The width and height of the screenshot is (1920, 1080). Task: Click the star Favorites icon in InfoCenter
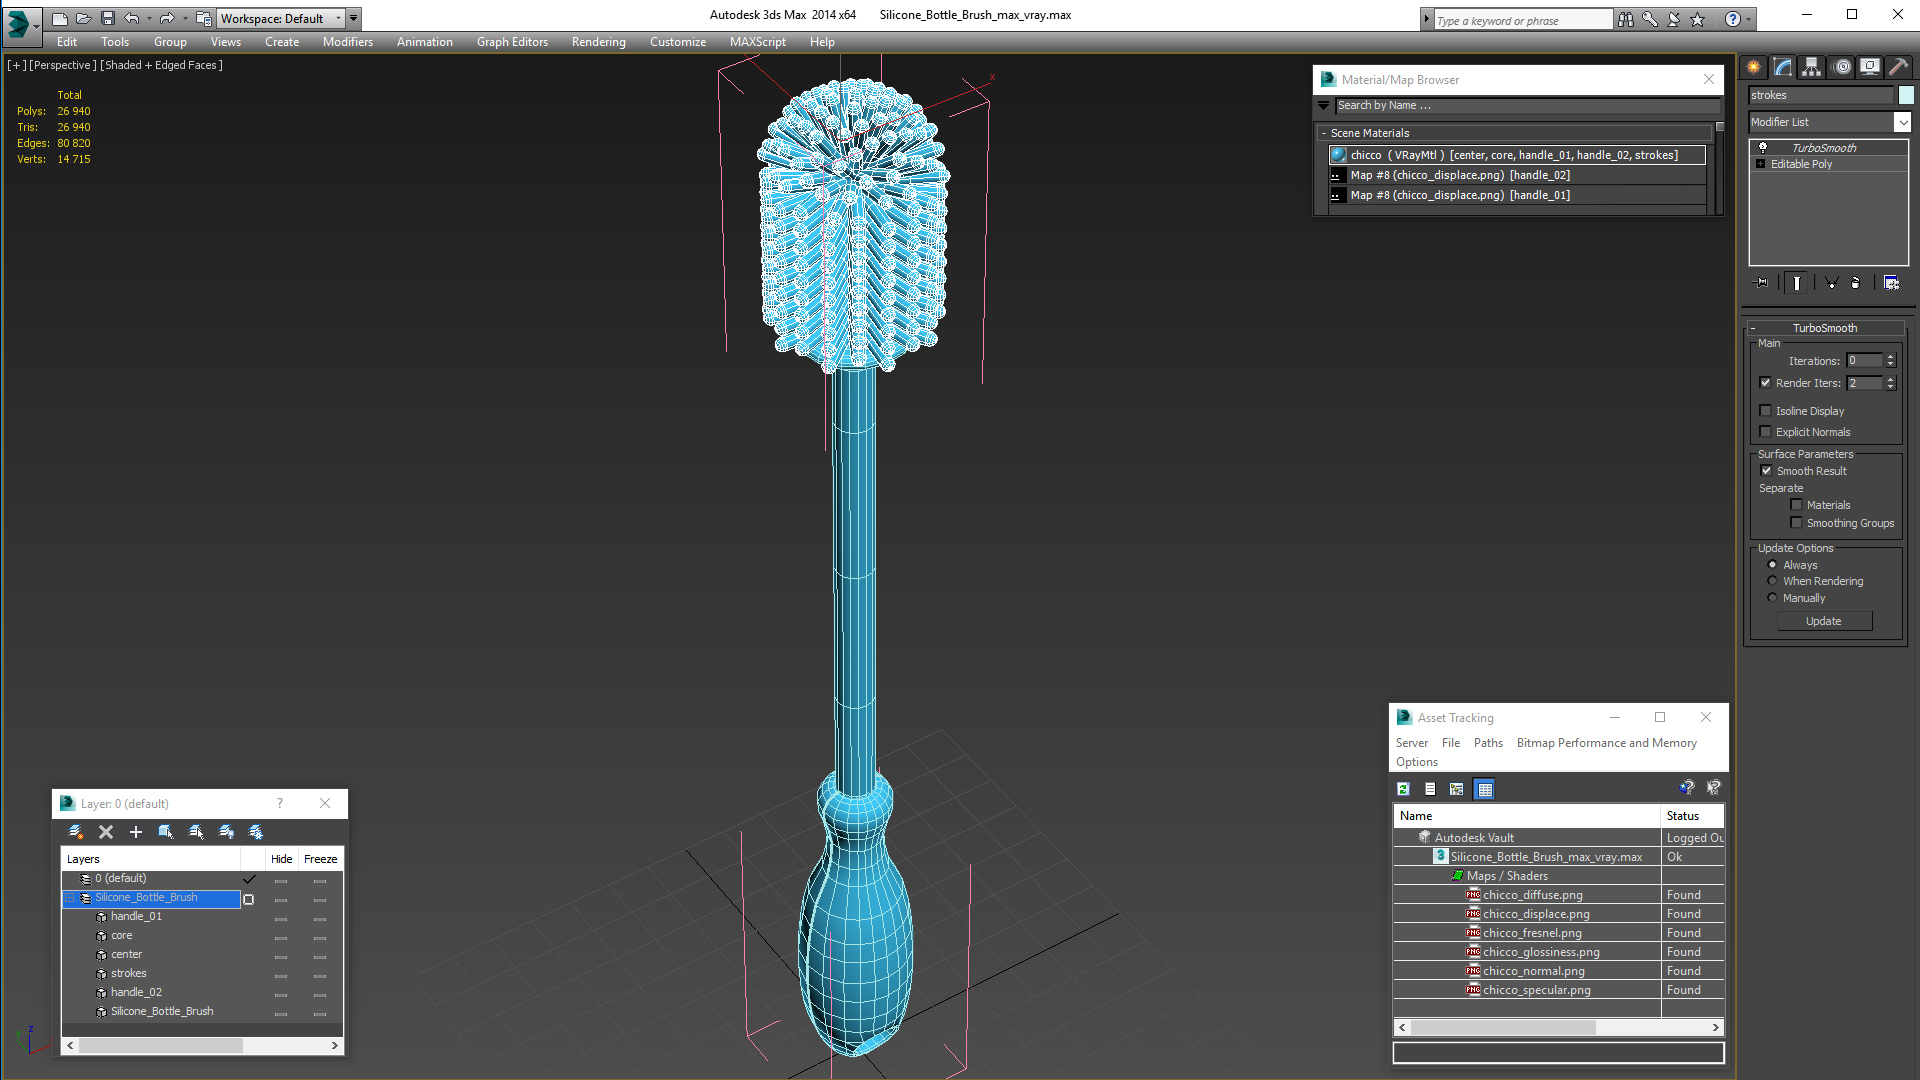pyautogui.click(x=1698, y=19)
